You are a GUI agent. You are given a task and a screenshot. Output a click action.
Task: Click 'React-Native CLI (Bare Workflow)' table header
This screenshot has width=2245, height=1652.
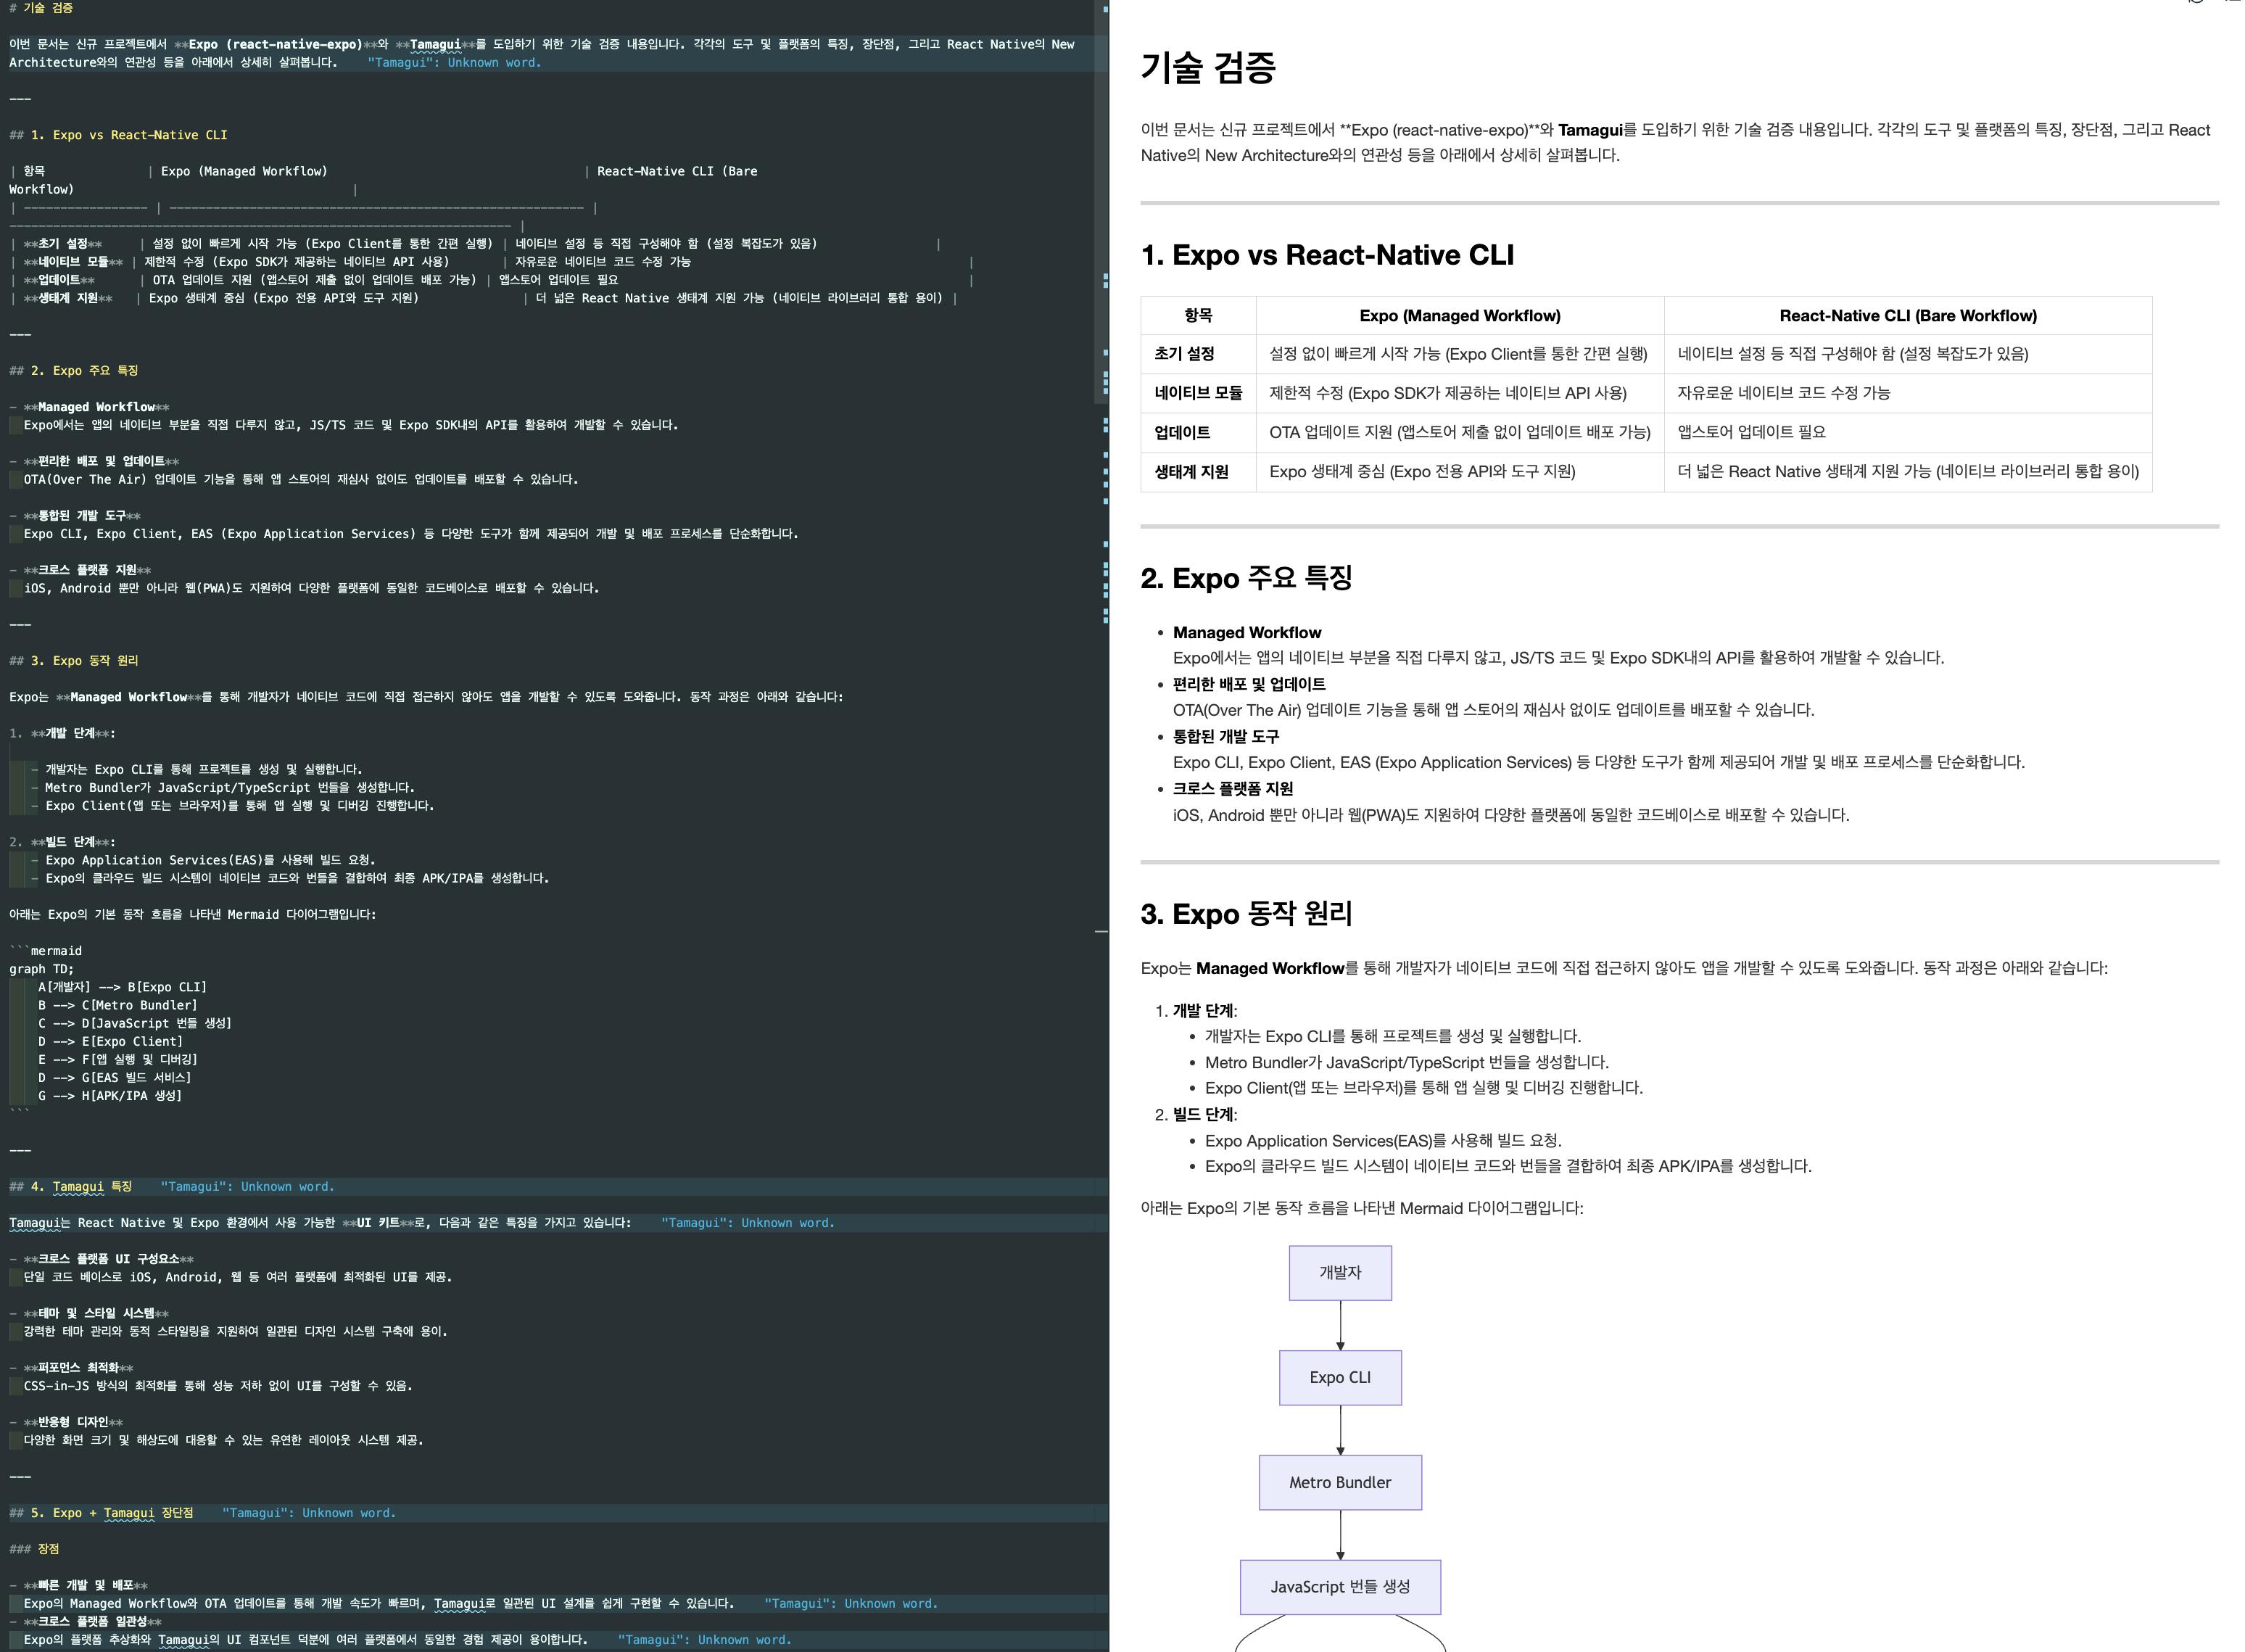[1907, 316]
